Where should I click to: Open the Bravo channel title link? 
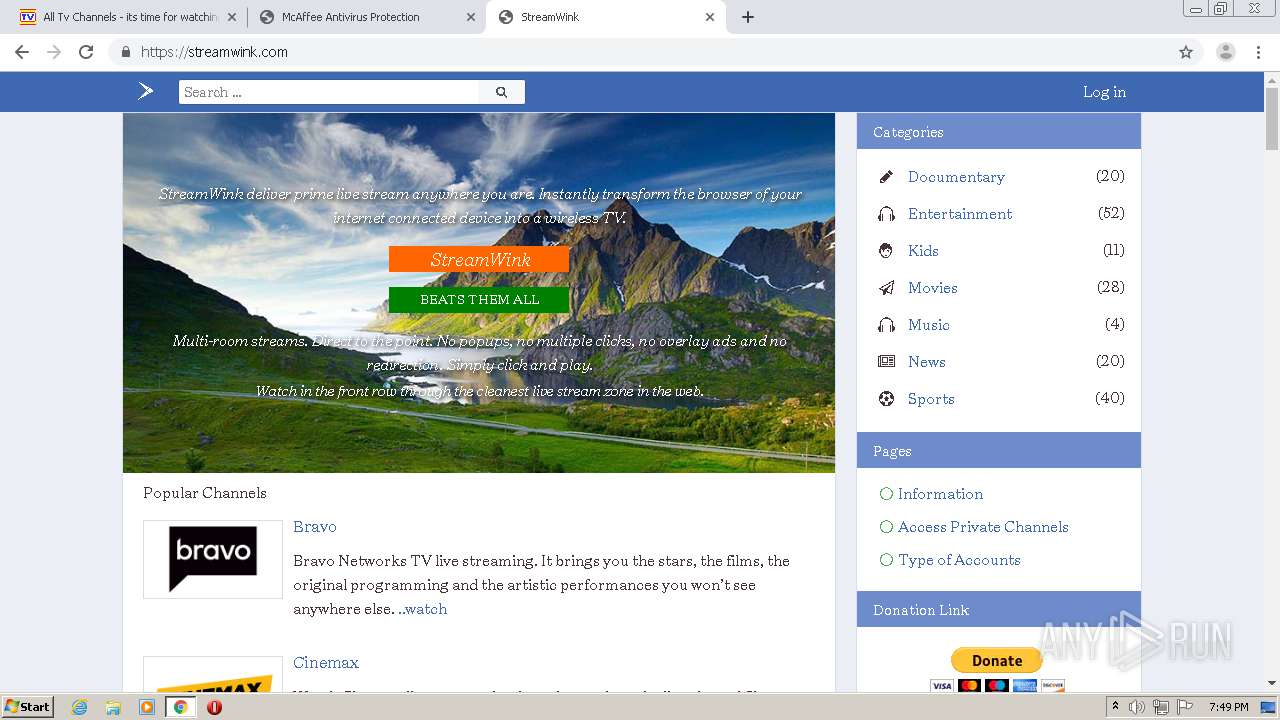[314, 527]
